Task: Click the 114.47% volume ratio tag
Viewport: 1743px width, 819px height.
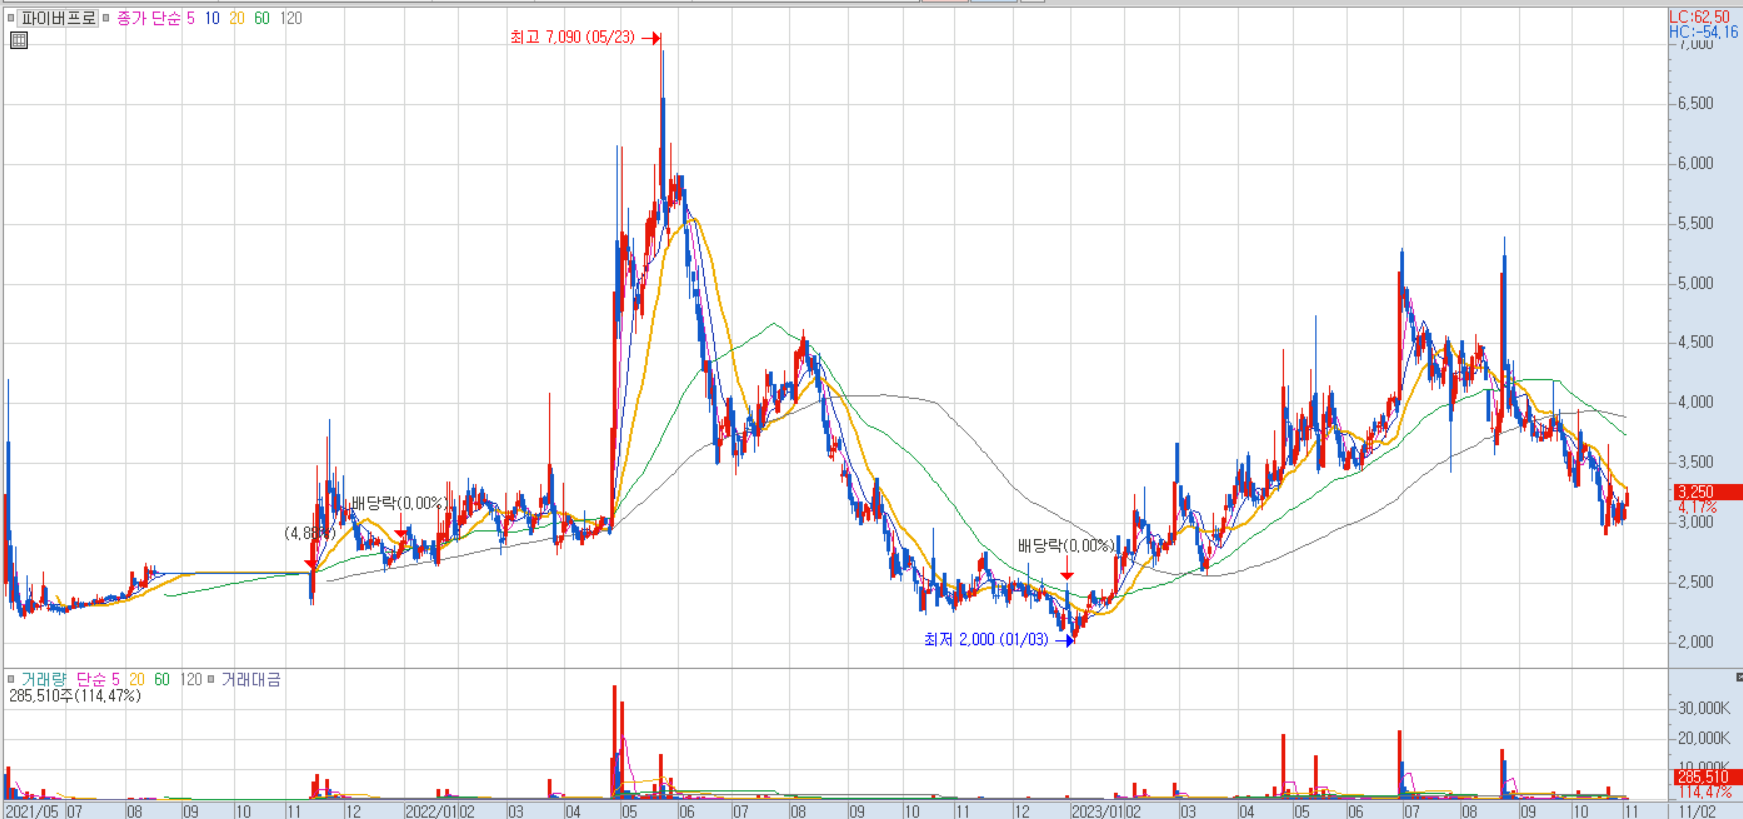Action: [x=1705, y=792]
